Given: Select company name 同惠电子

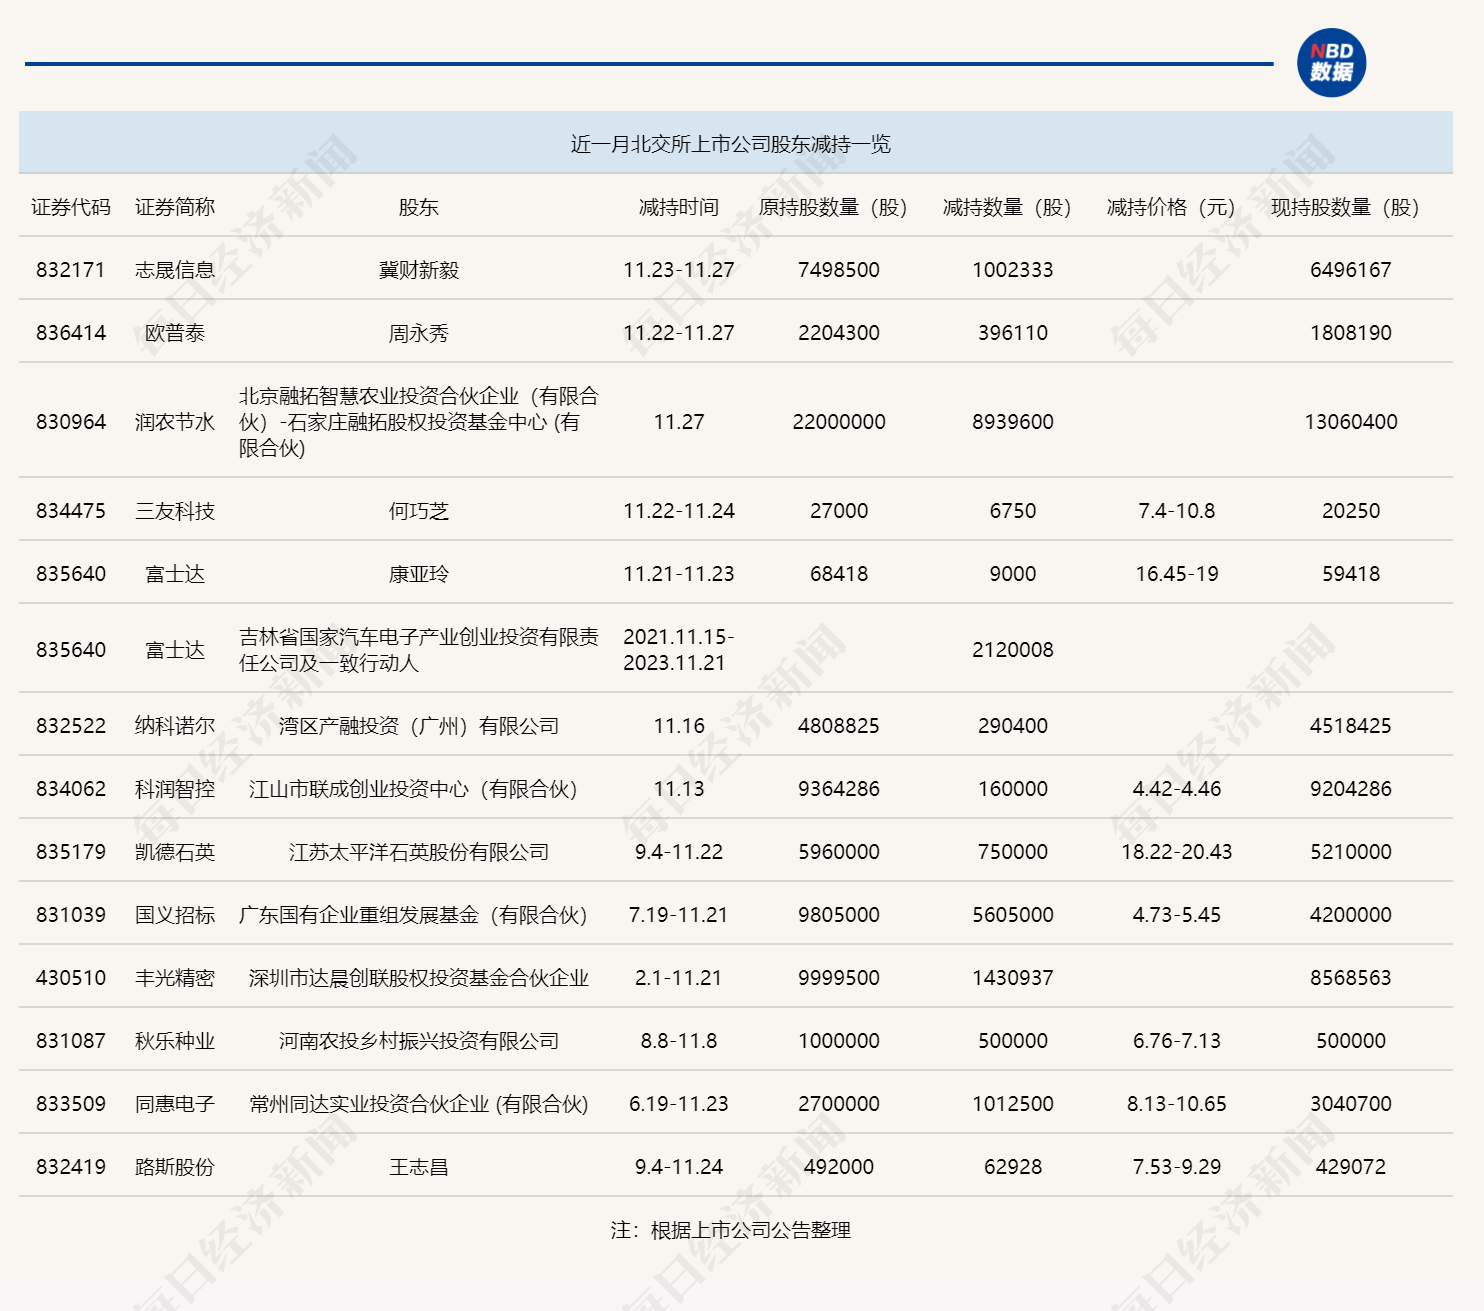Looking at the screenshot, I should 175,1104.
